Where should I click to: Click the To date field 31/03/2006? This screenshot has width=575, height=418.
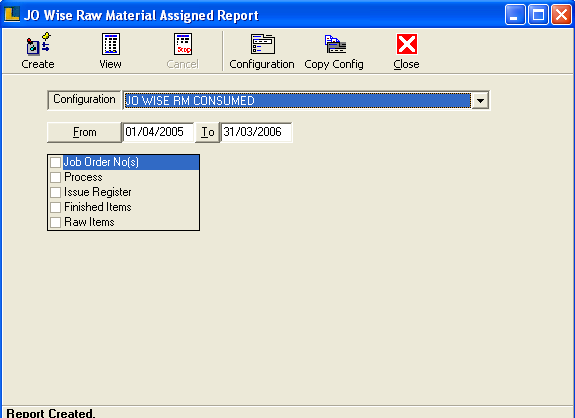pyautogui.click(x=256, y=132)
